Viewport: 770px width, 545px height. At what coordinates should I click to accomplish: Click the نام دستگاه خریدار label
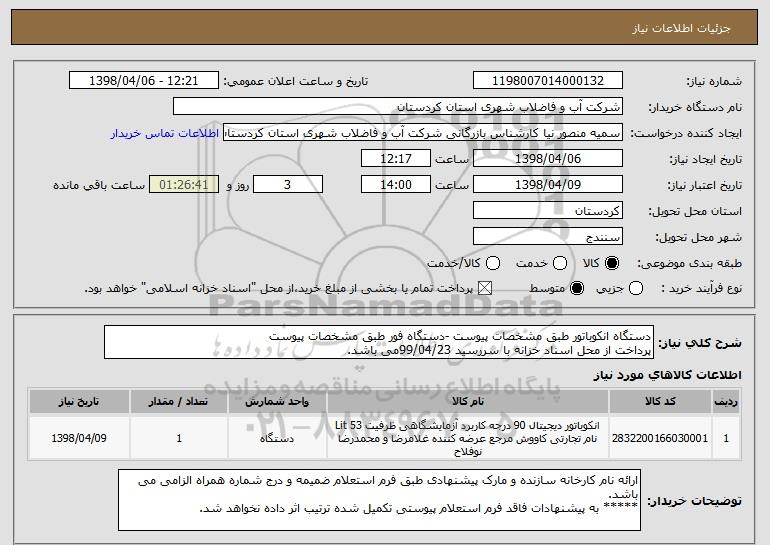coord(695,107)
